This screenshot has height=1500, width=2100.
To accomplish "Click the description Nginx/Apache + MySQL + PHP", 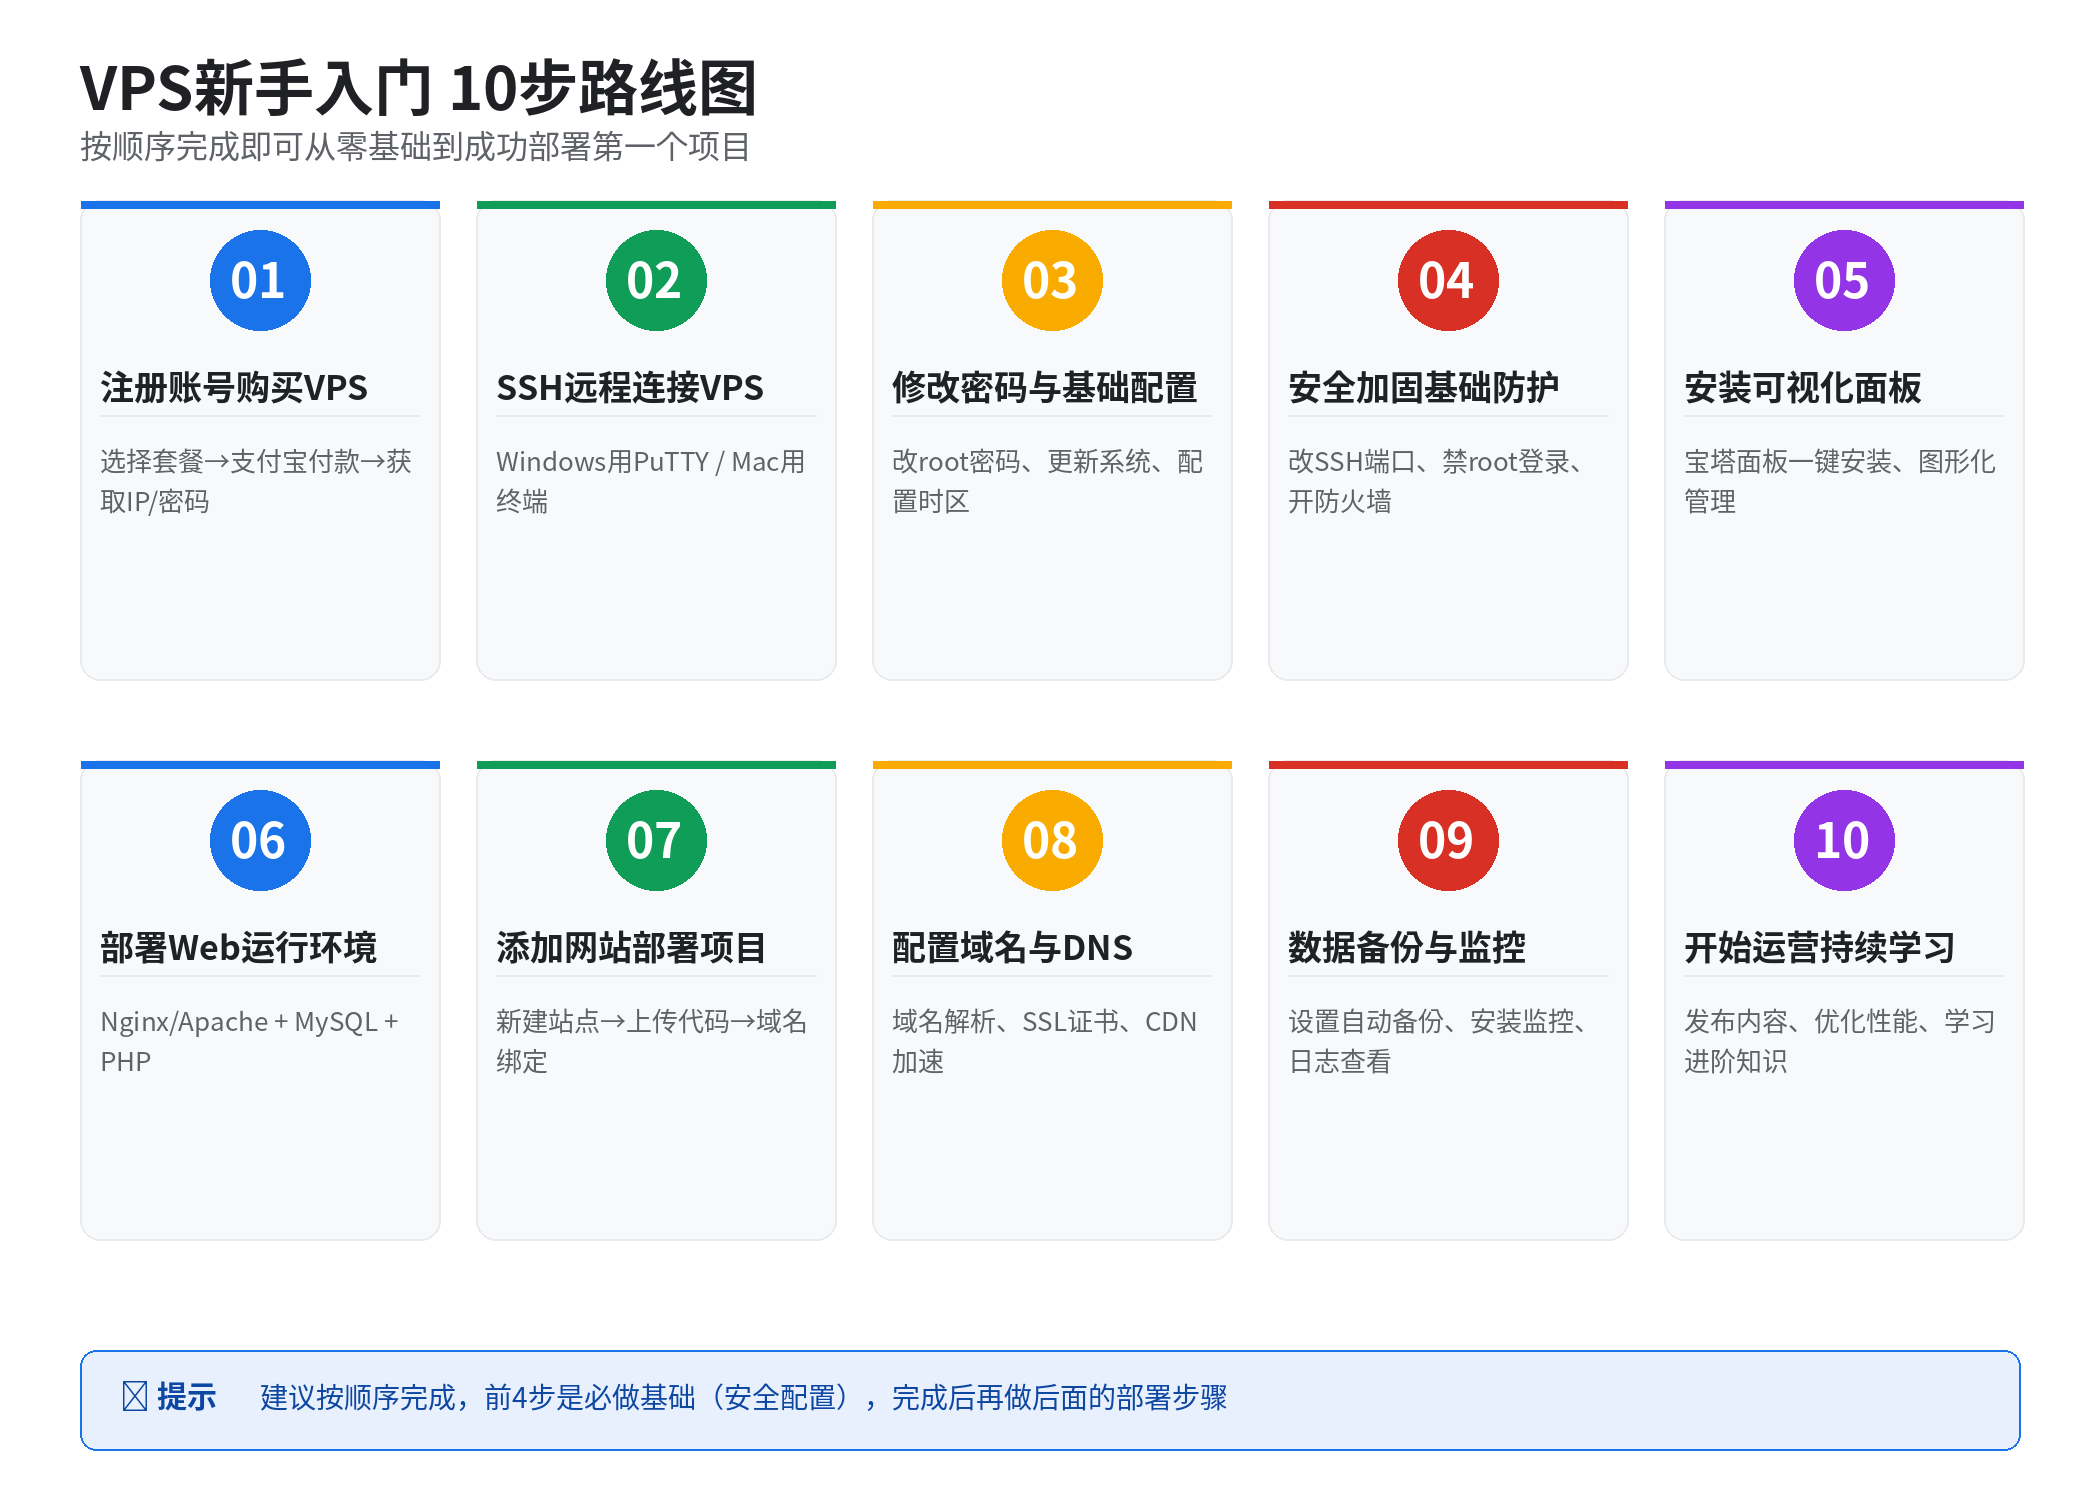I will (249, 1041).
